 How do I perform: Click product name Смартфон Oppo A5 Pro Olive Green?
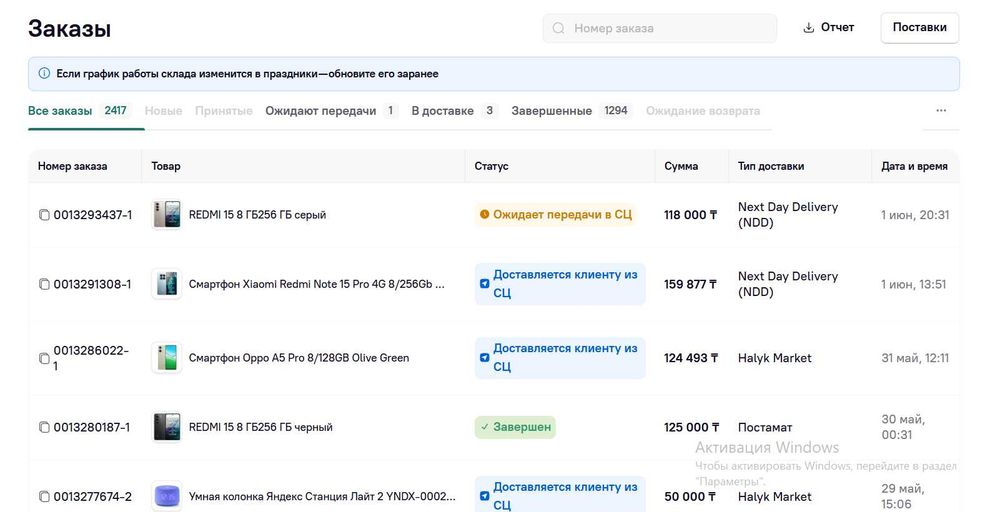point(299,358)
